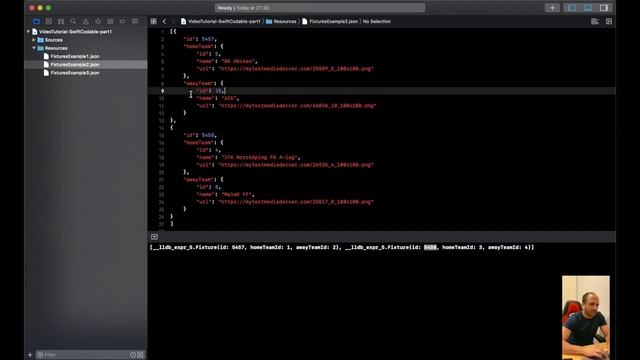Open the editor options lines icon

595,21
